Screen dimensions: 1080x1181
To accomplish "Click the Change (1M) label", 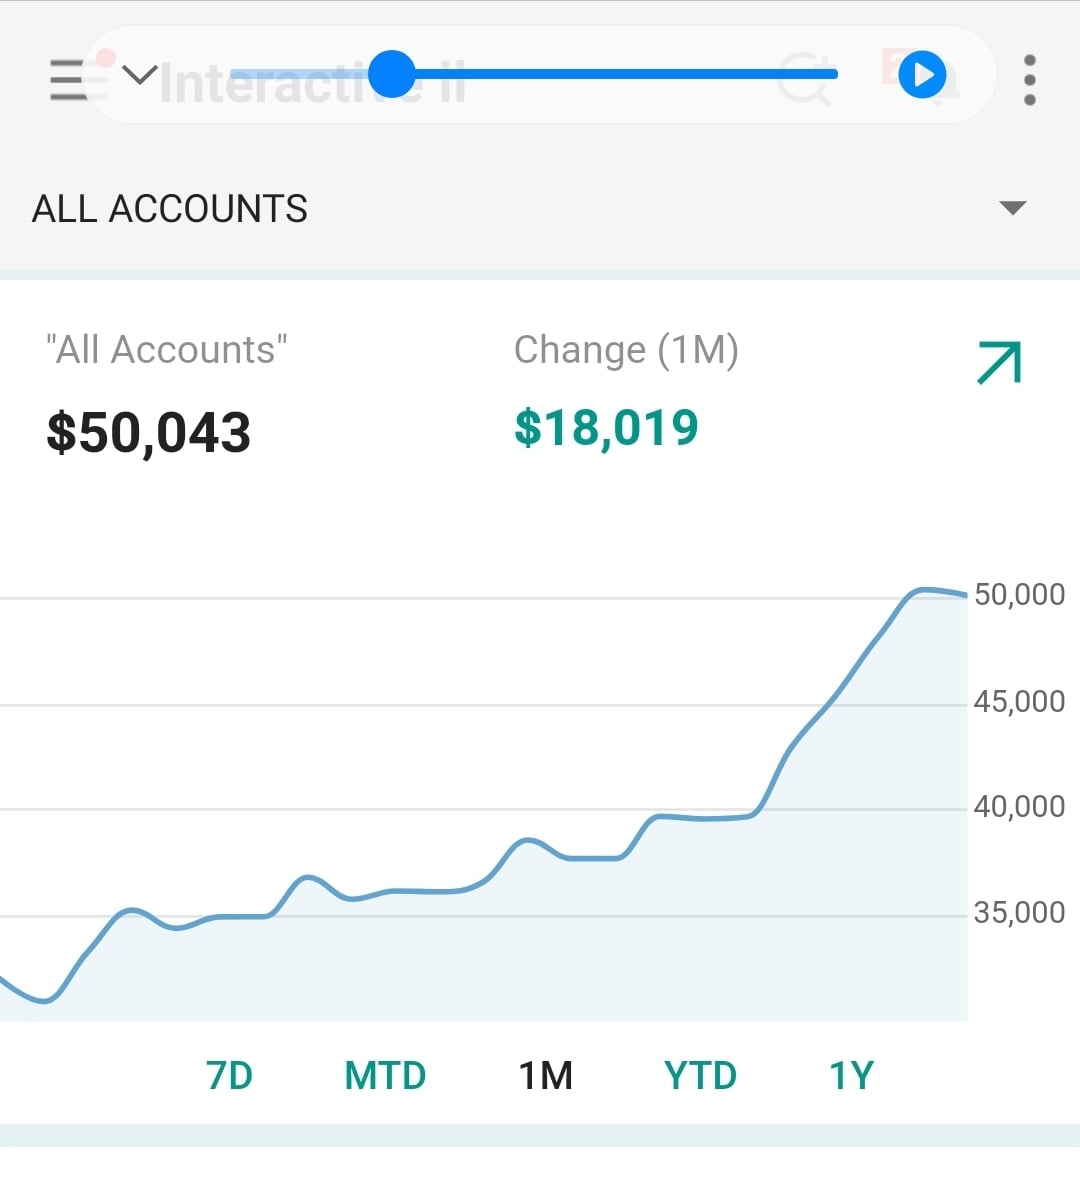I will (x=626, y=350).
